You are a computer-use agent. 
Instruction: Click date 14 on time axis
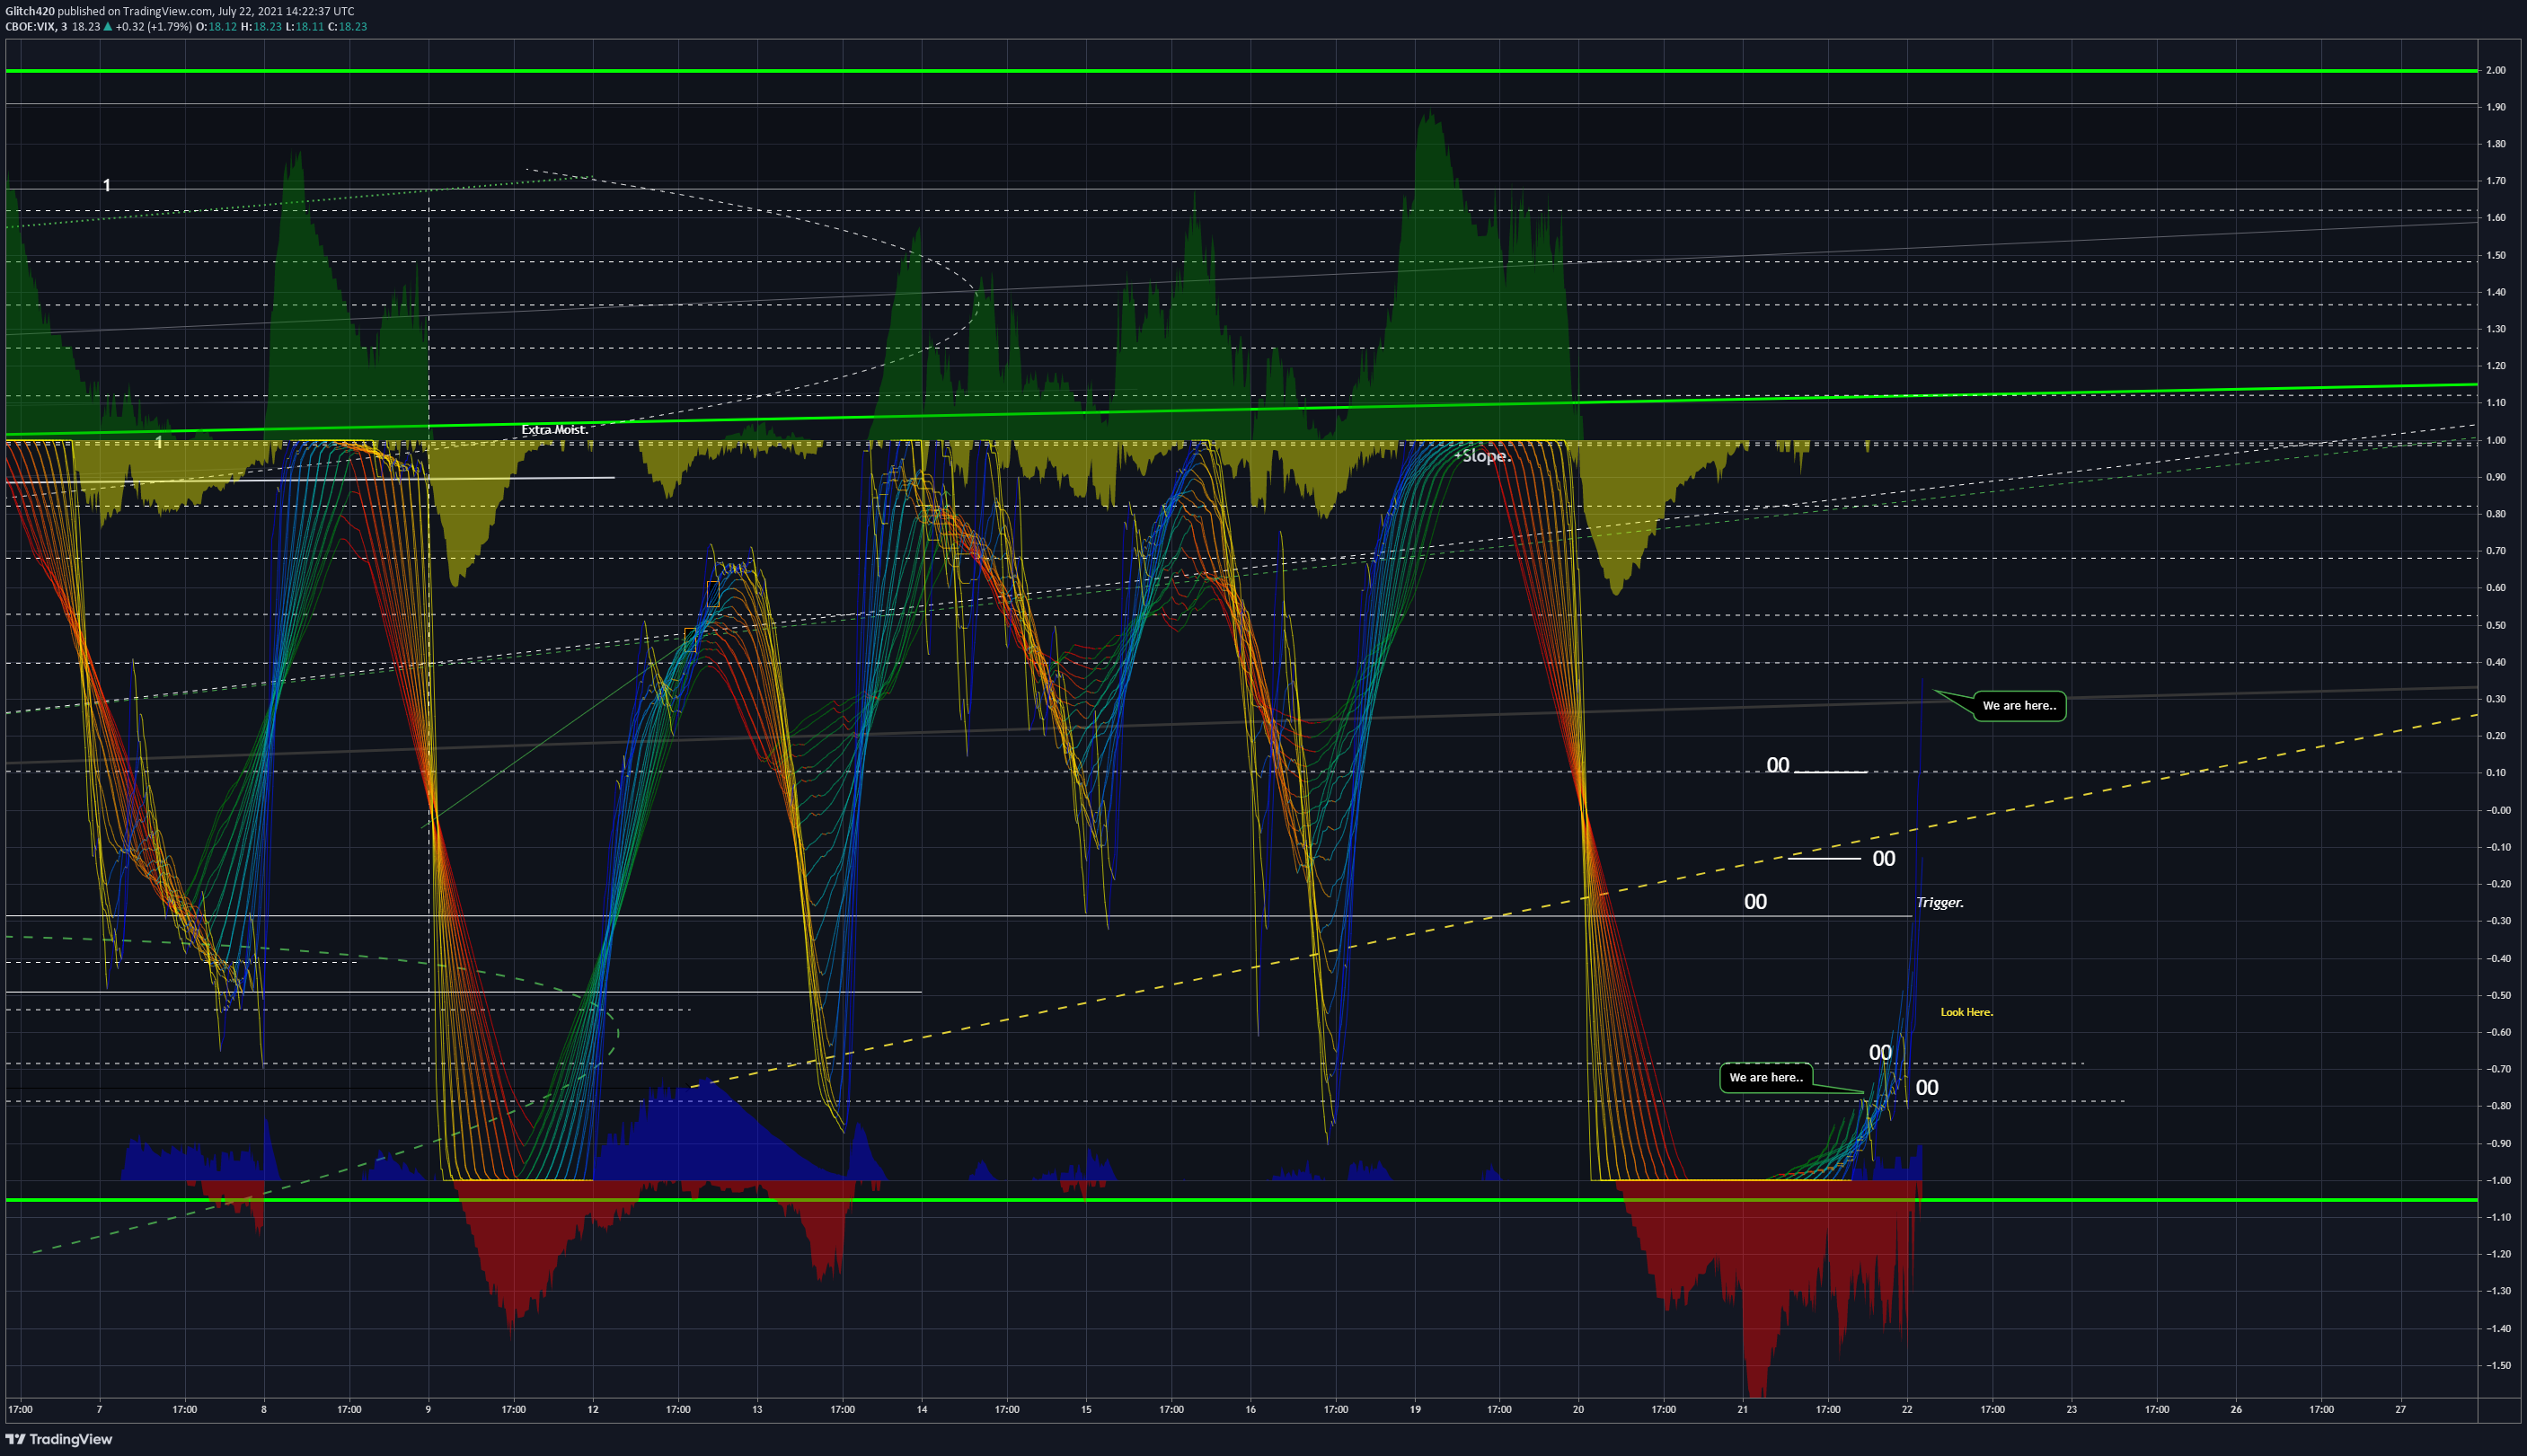point(922,1409)
